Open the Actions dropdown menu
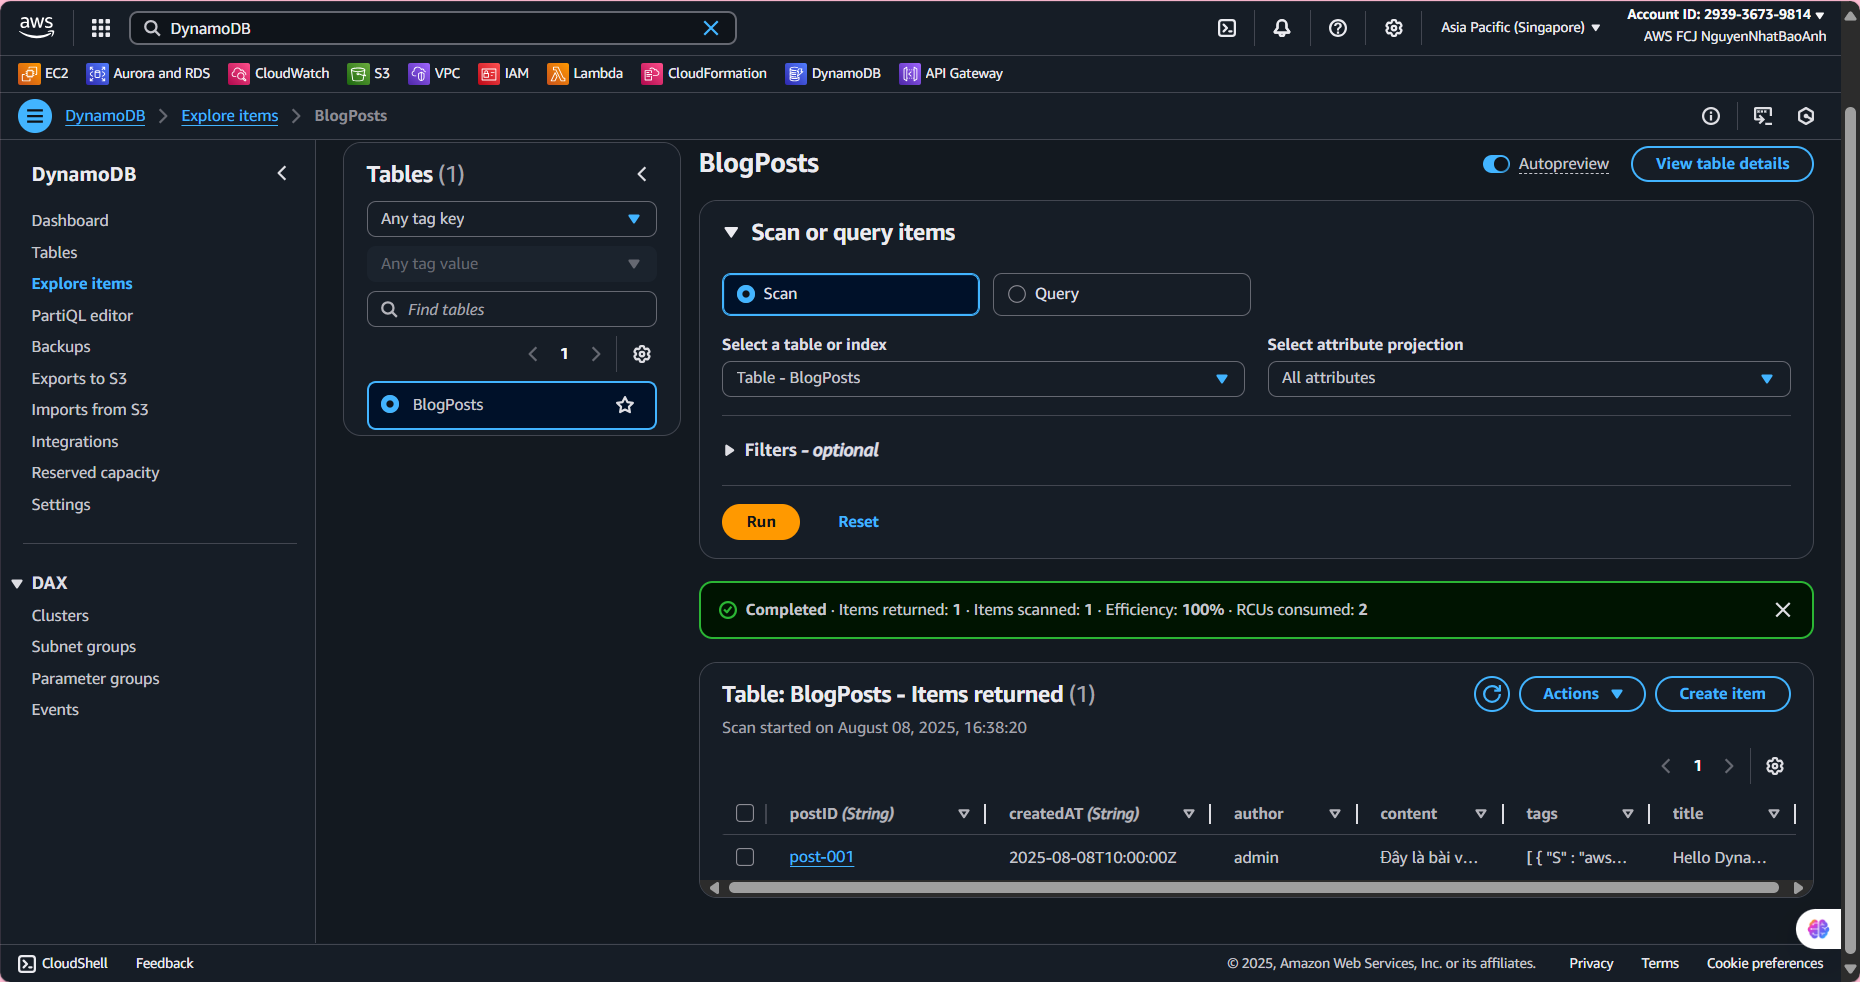Screen dimensions: 1860x982 (x=1581, y=694)
